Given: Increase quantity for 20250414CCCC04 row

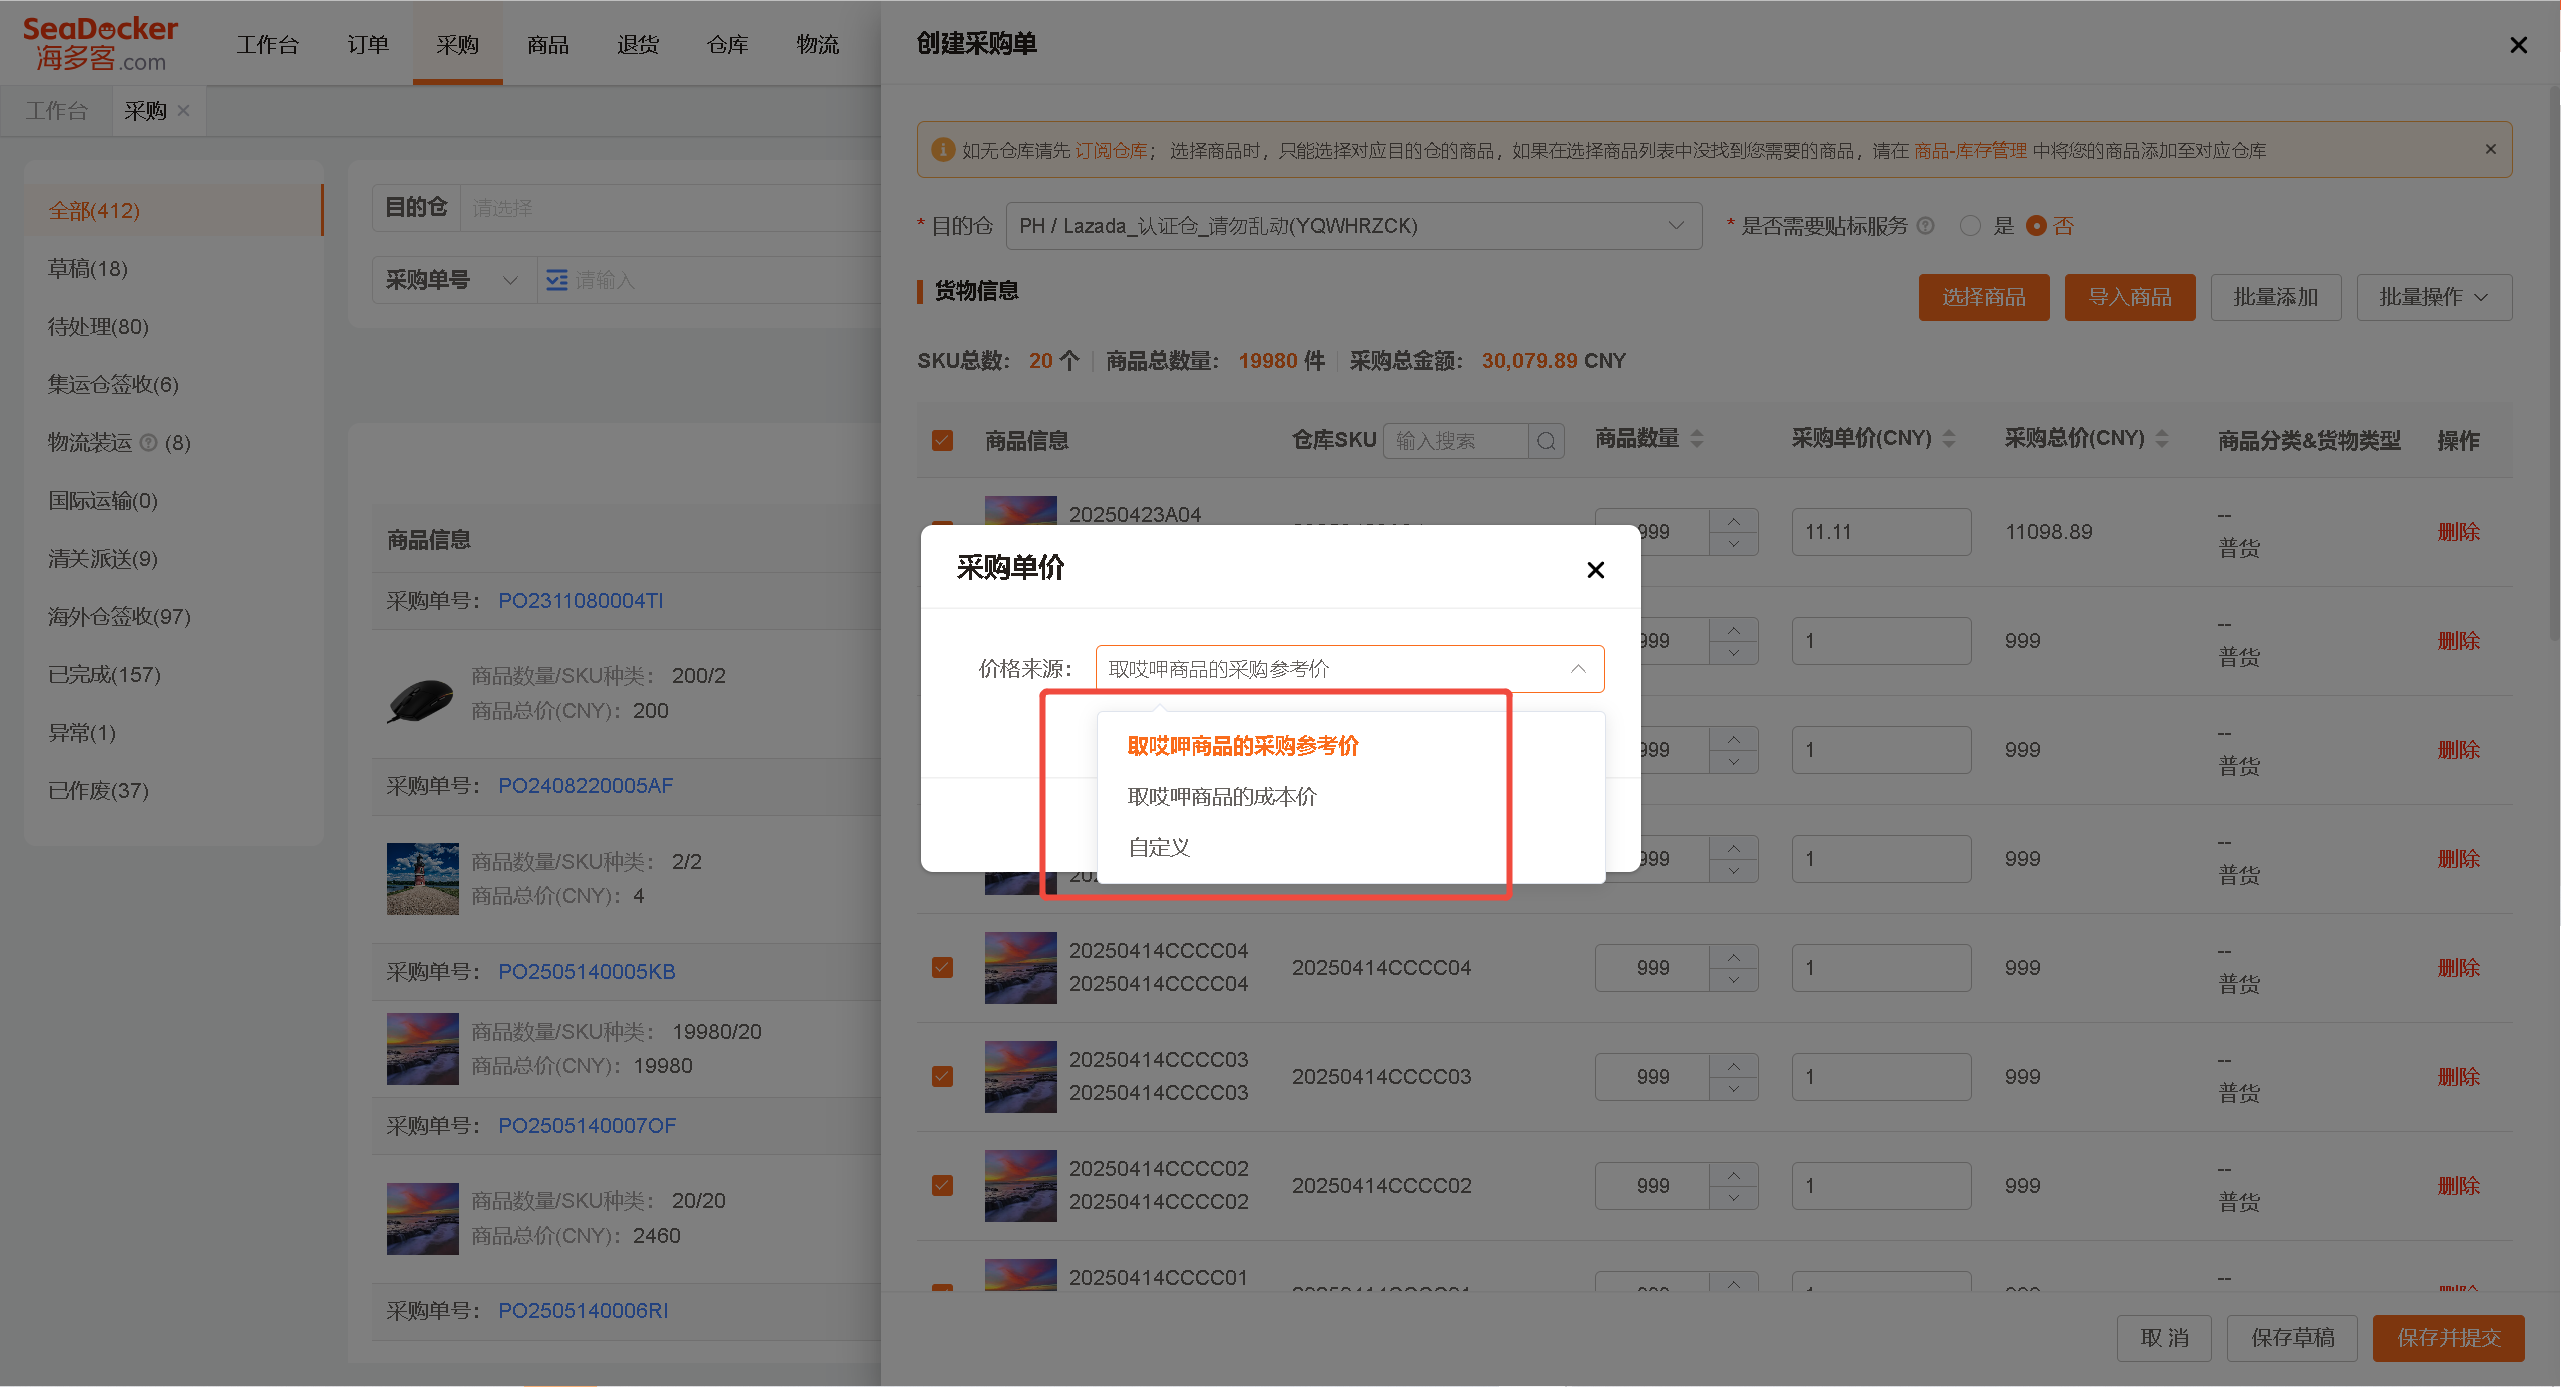Looking at the screenshot, I should click(1734, 957).
